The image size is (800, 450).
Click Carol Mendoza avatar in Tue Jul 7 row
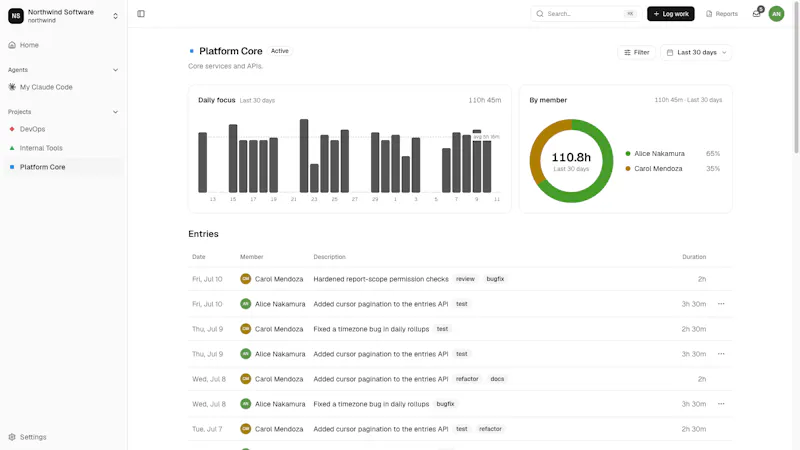(245, 429)
